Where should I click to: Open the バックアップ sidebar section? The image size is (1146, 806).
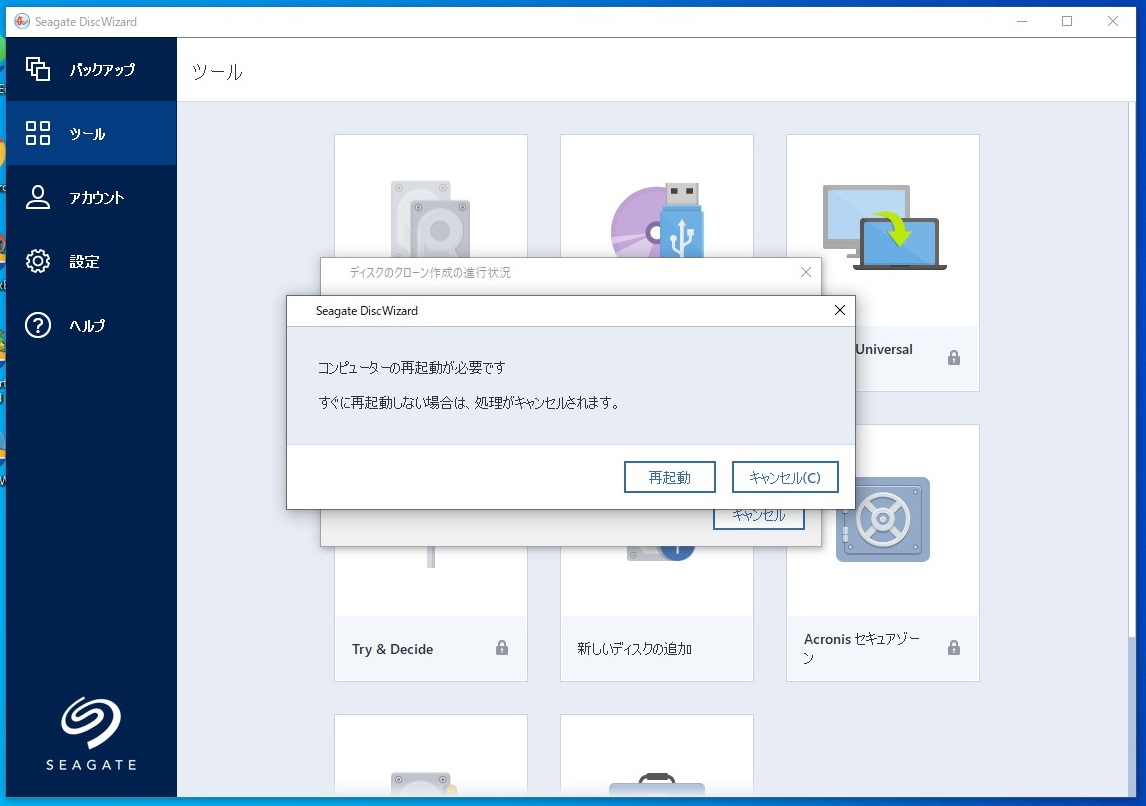(x=91, y=69)
